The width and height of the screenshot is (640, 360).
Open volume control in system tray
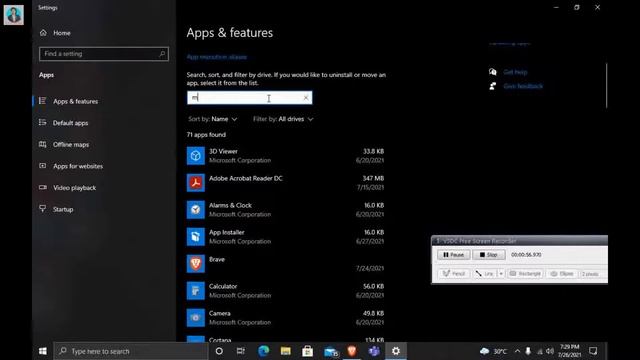coord(550,351)
